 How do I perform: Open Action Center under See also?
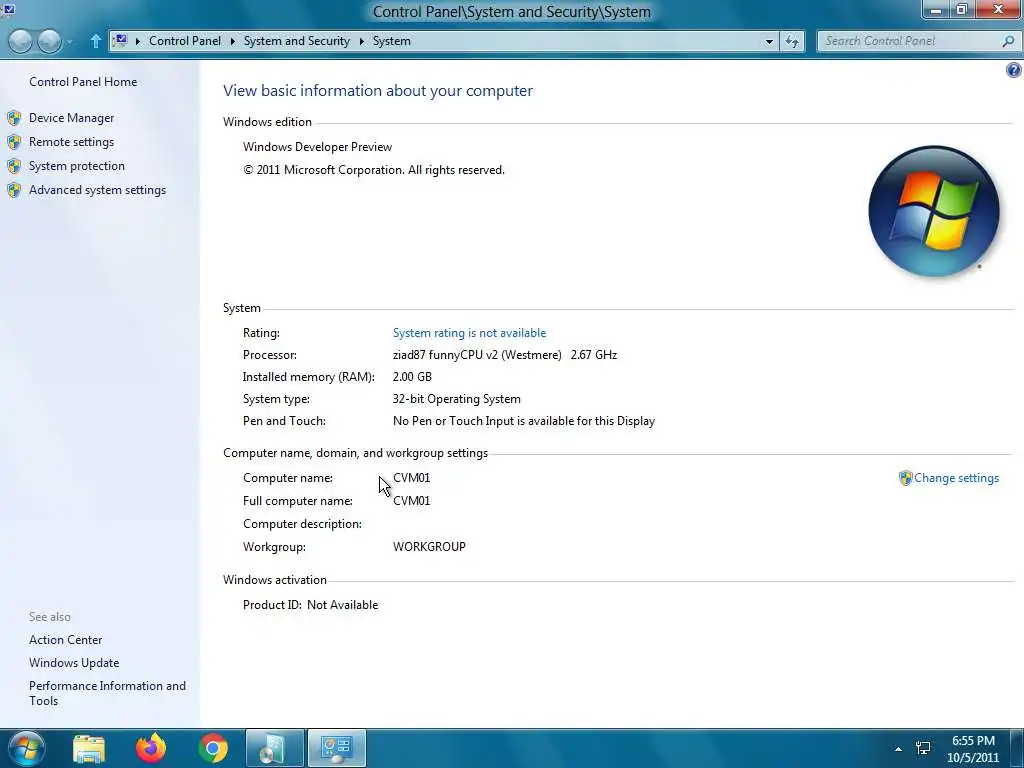pyautogui.click(x=65, y=640)
